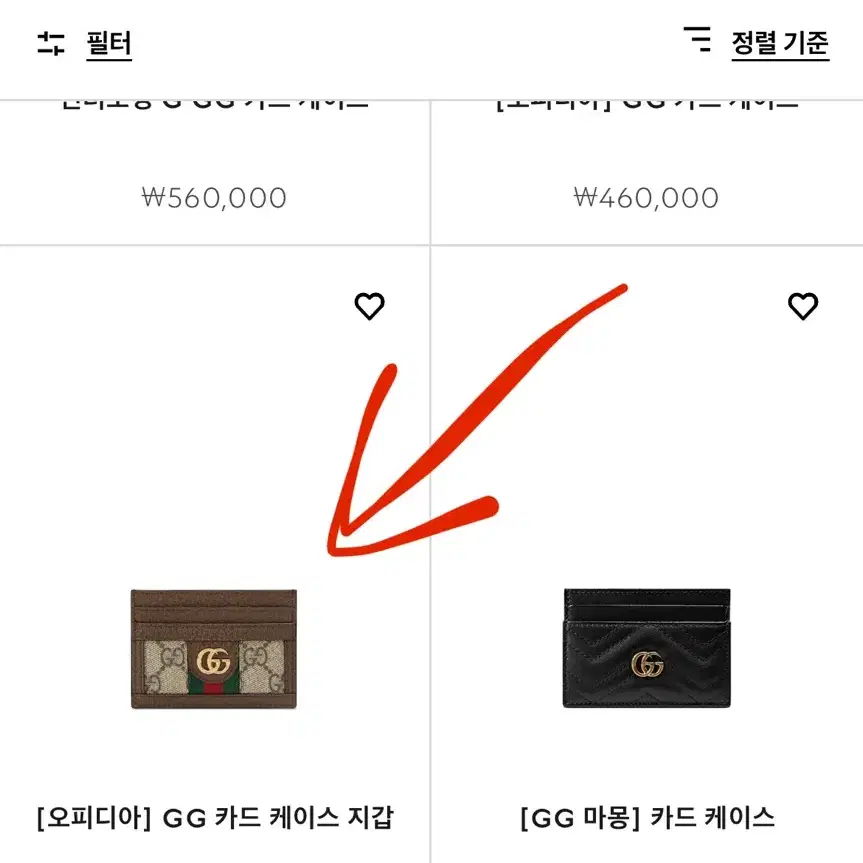This screenshot has width=863, height=863.
Task: Add Ophidia card case to wishlist
Action: [369, 306]
